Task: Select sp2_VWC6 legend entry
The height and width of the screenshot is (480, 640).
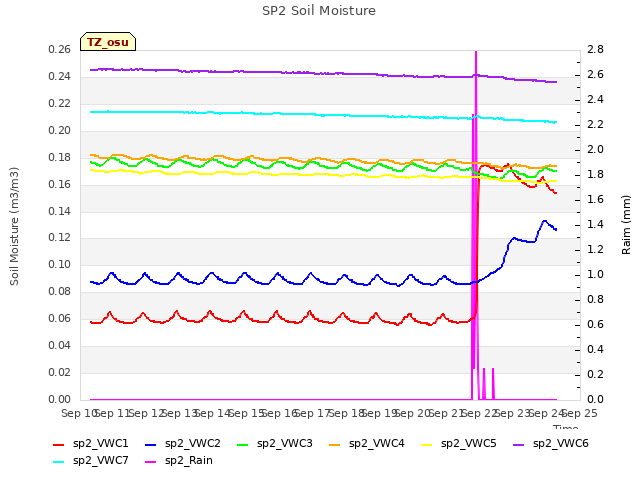Action: tap(551, 443)
